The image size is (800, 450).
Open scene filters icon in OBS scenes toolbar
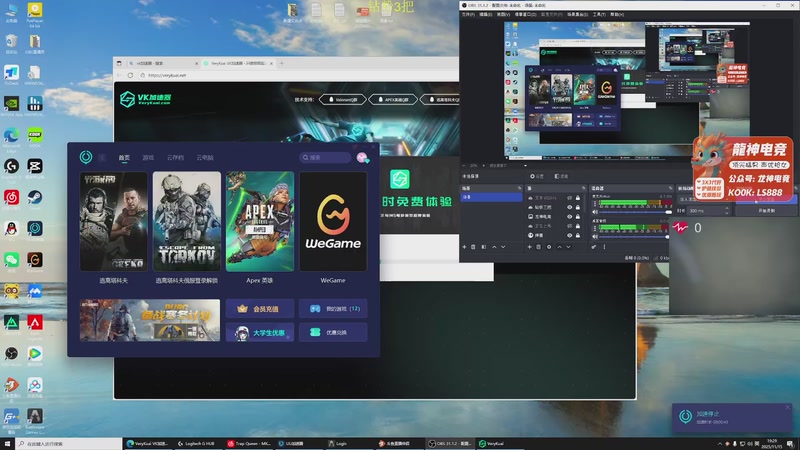click(484, 247)
